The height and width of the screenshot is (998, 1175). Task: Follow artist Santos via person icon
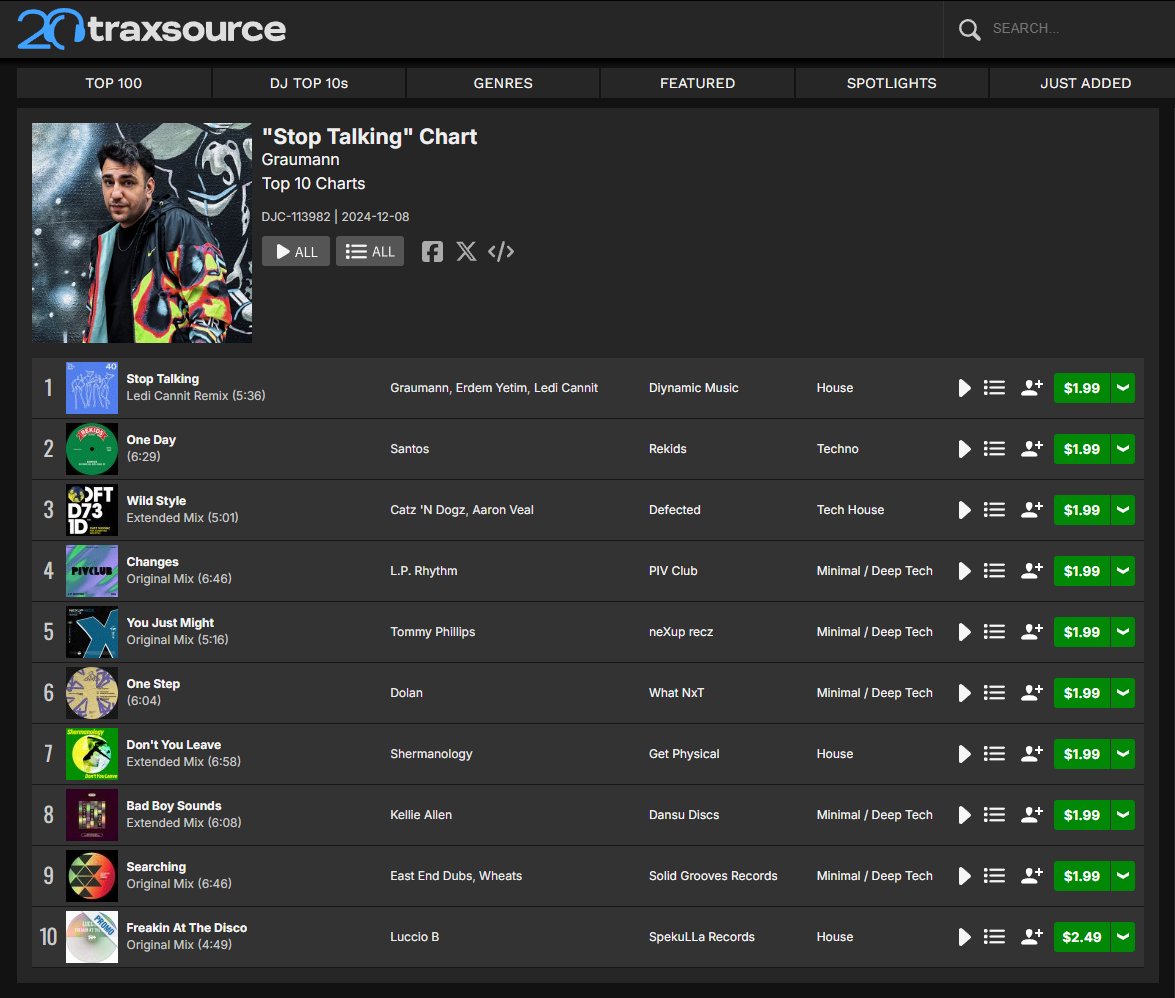click(1032, 449)
